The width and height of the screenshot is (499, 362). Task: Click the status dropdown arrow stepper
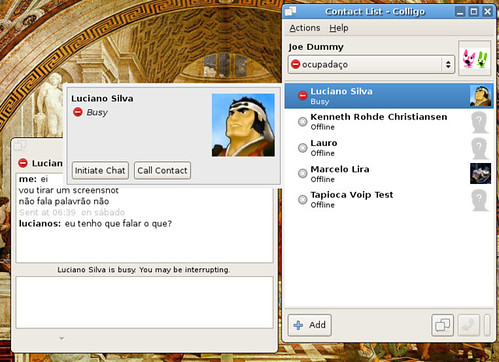pyautogui.click(x=448, y=64)
